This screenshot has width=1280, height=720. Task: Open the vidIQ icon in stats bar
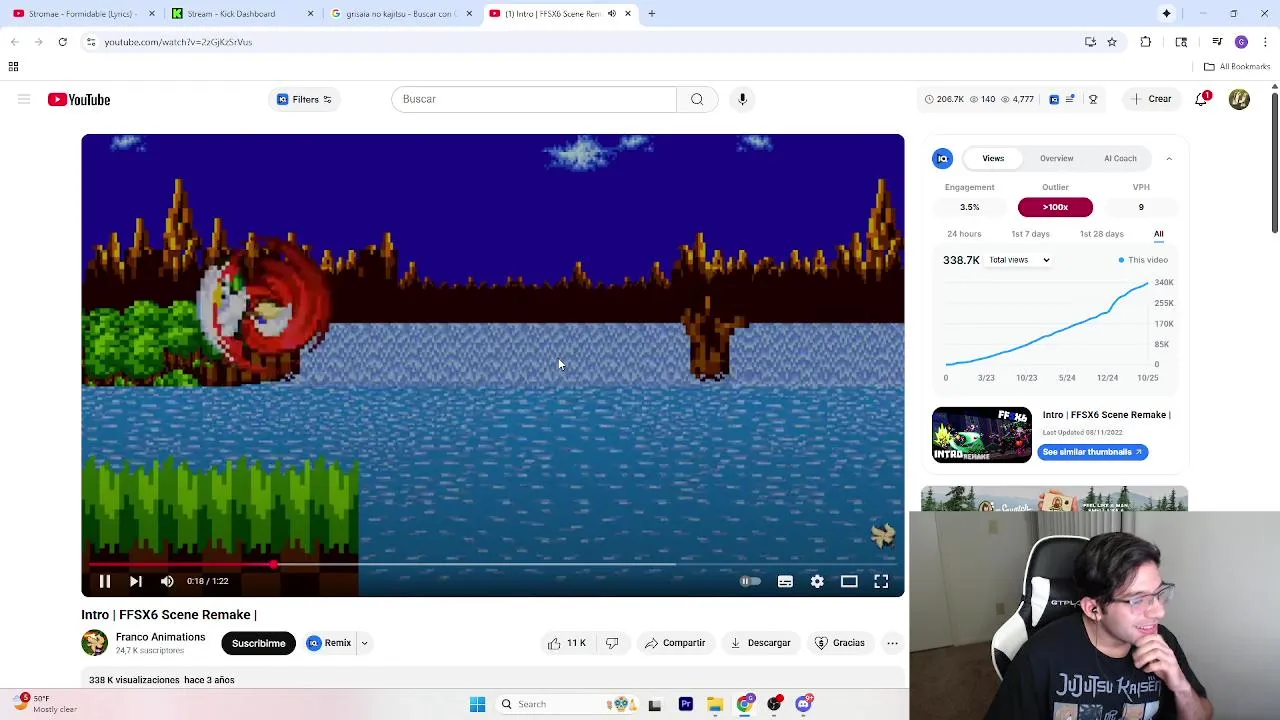[1054, 99]
